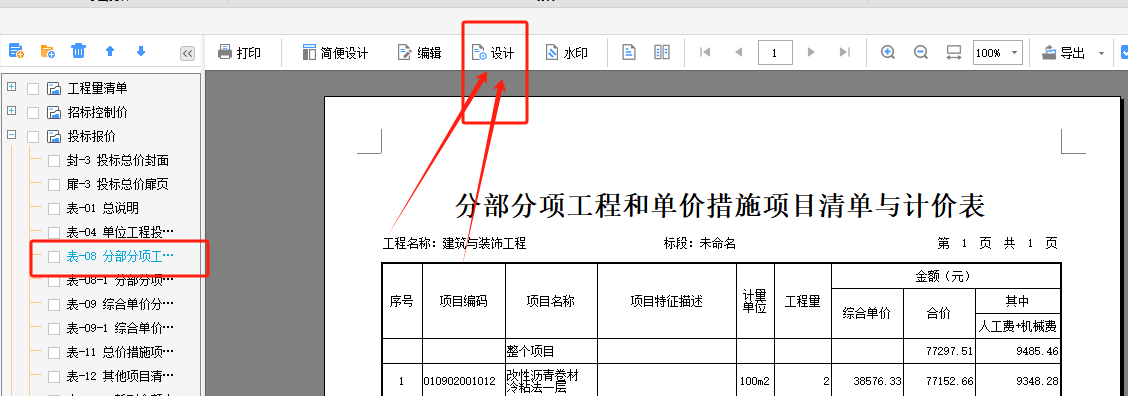Check the 表-11 总价措施项 checkbox
The image size is (1128, 396).
[x=54, y=353]
